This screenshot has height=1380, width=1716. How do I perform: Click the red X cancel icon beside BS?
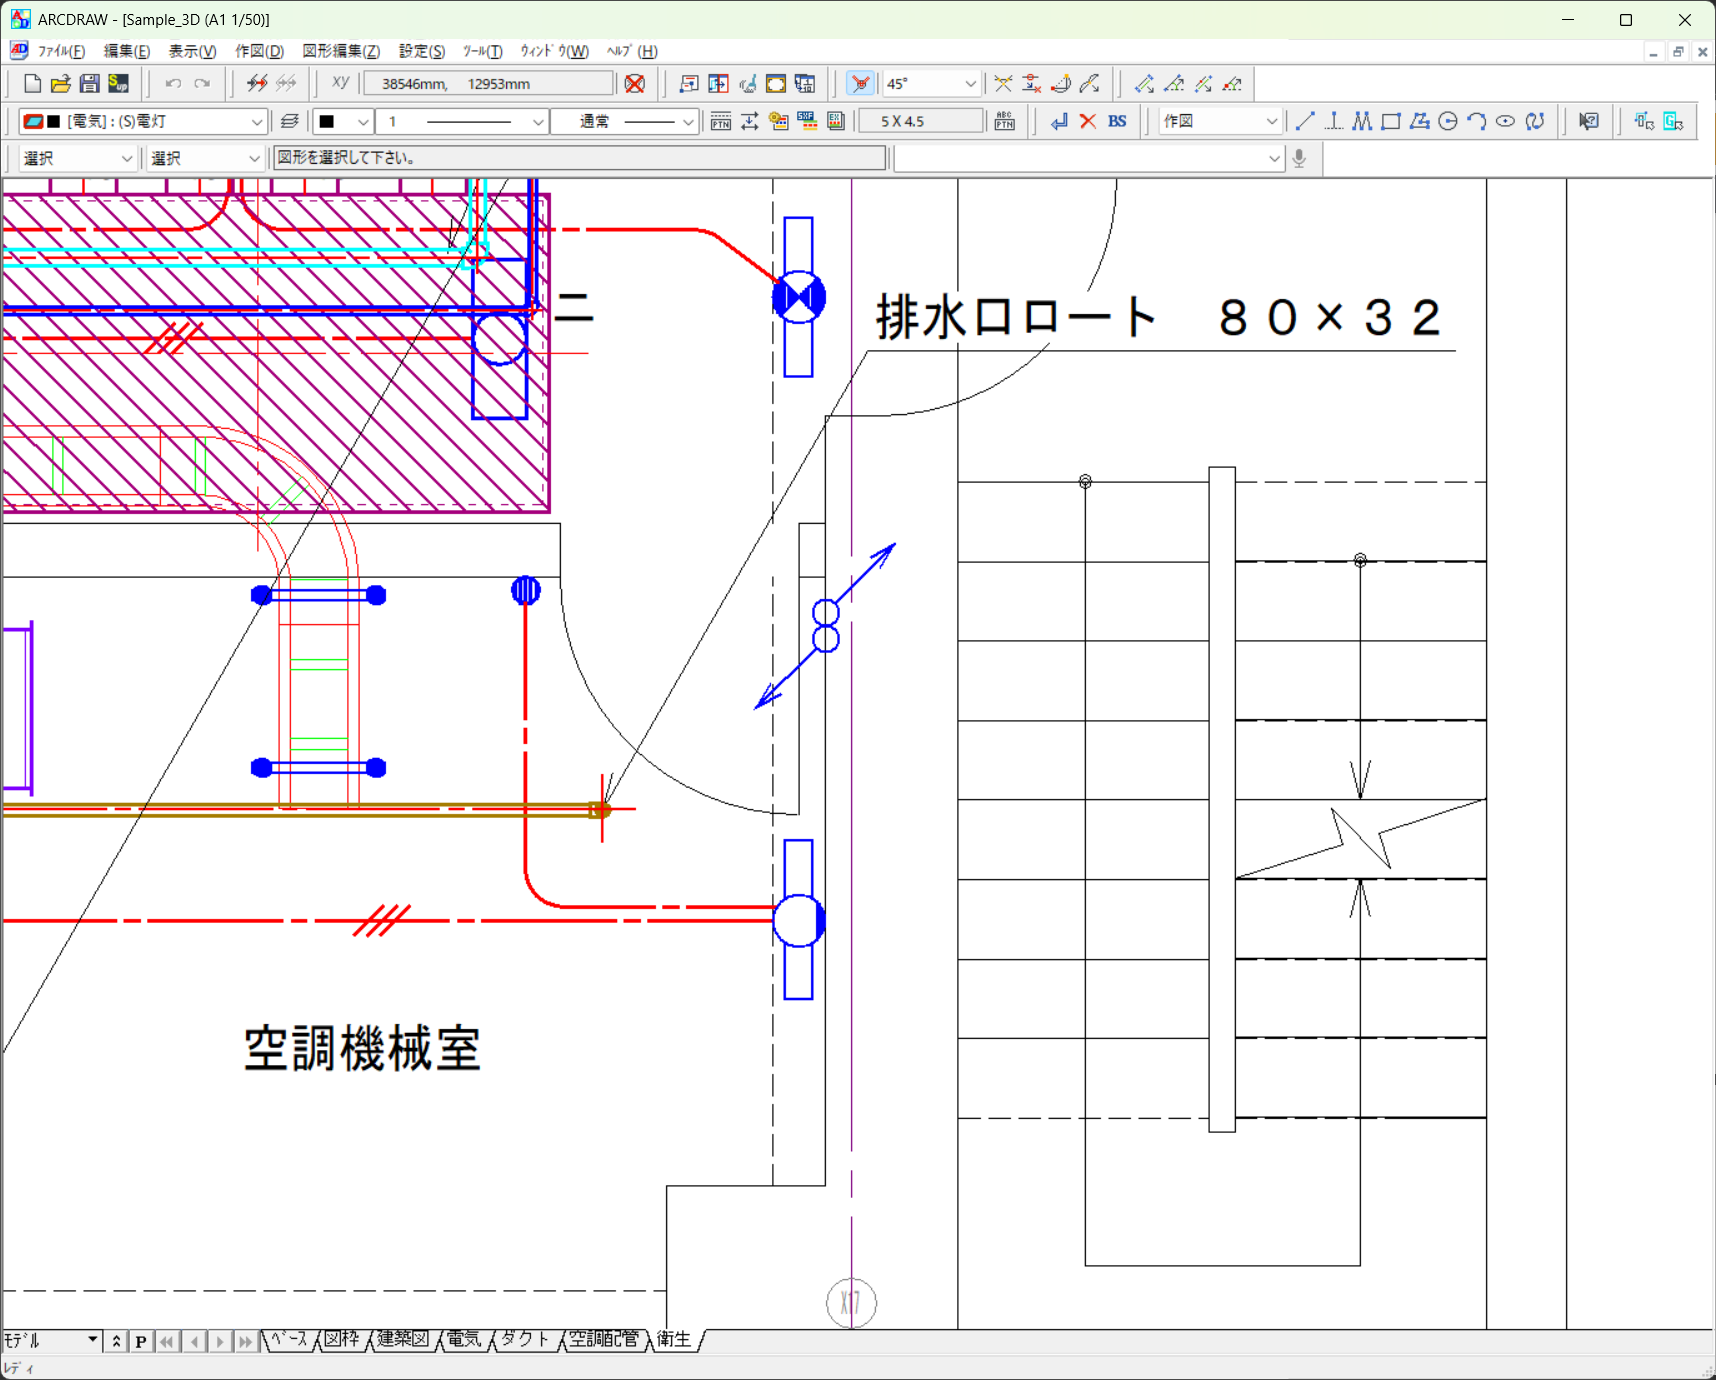click(x=1088, y=122)
